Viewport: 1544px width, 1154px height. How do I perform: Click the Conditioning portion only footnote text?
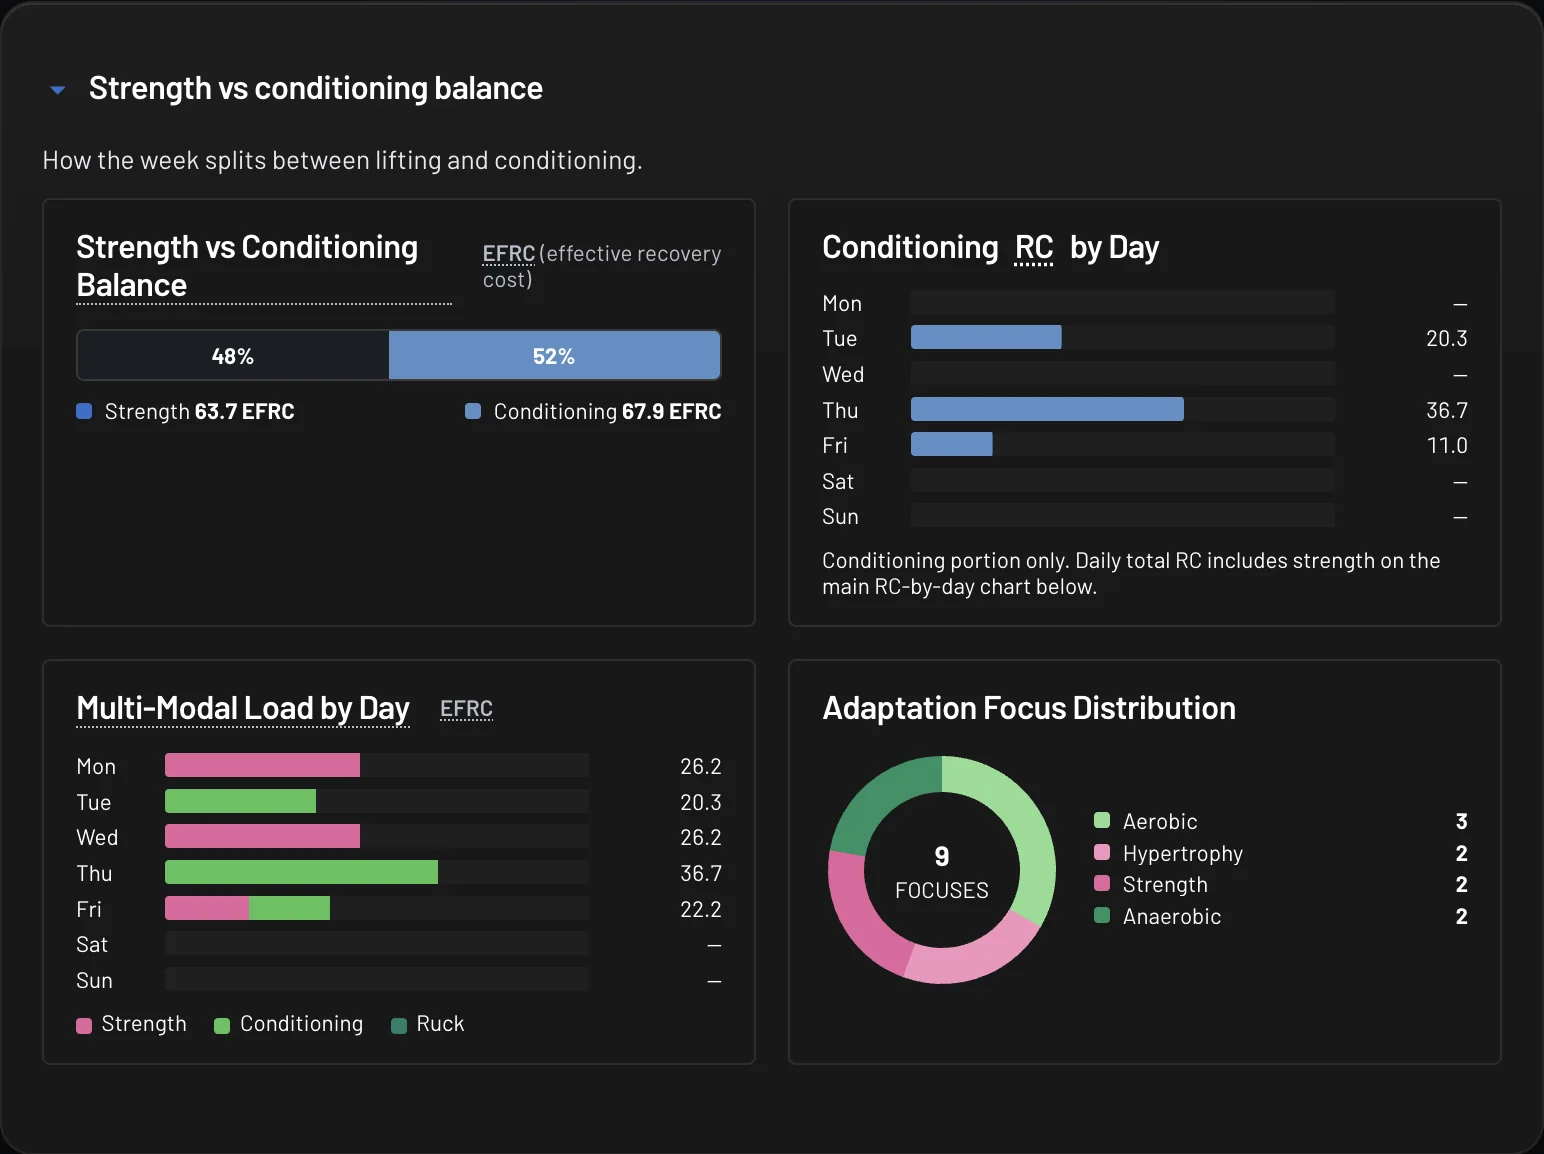click(x=1131, y=574)
